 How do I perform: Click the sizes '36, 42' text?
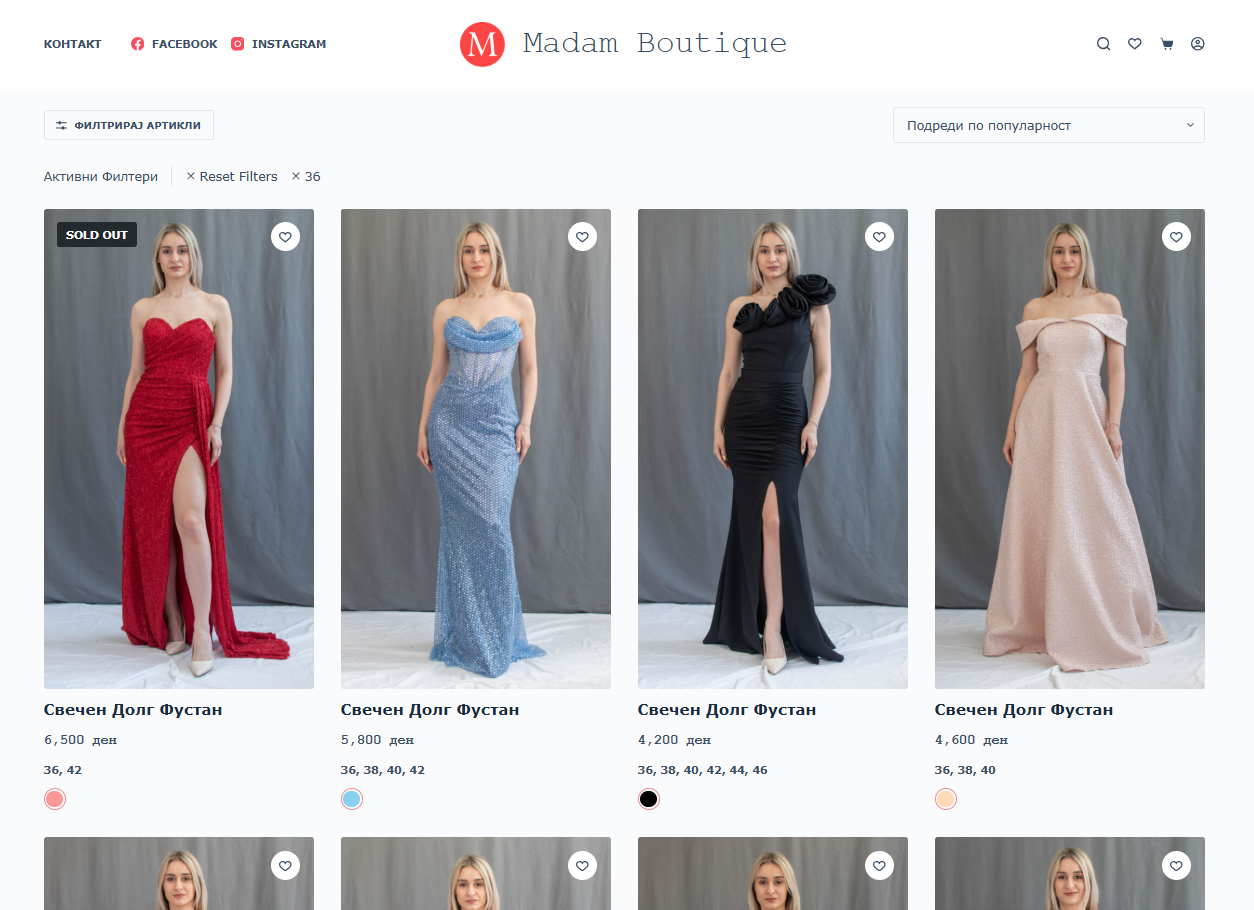tap(63, 770)
